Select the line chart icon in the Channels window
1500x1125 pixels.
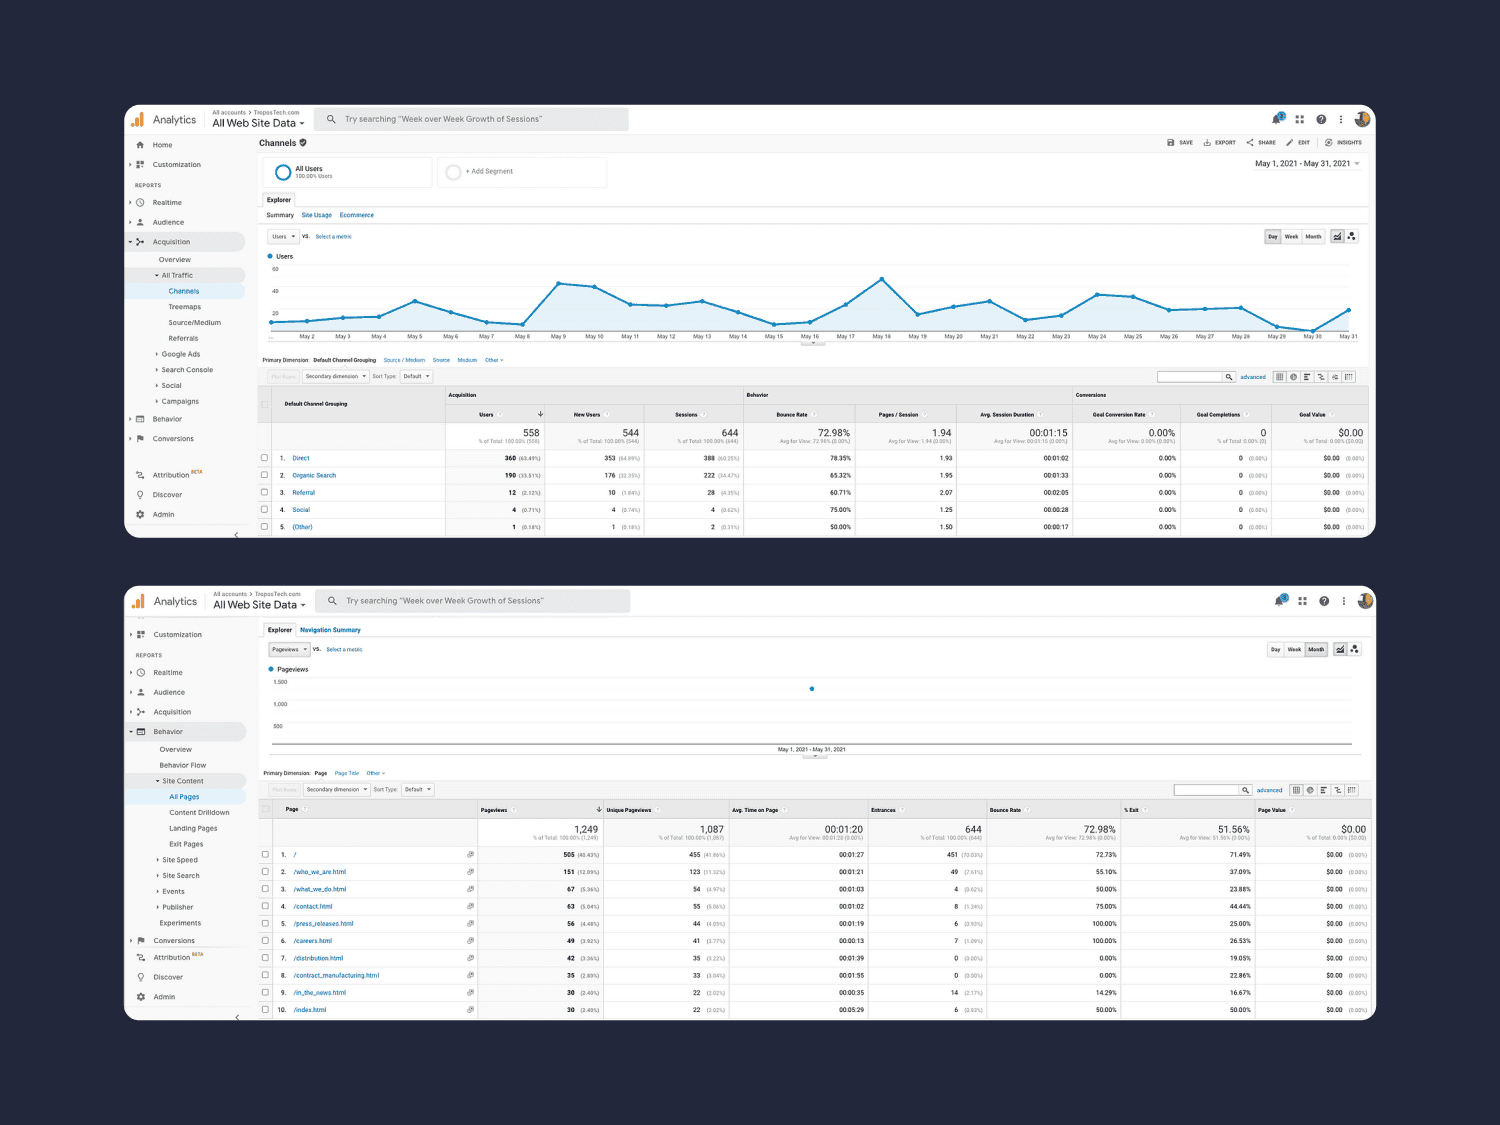click(1337, 237)
